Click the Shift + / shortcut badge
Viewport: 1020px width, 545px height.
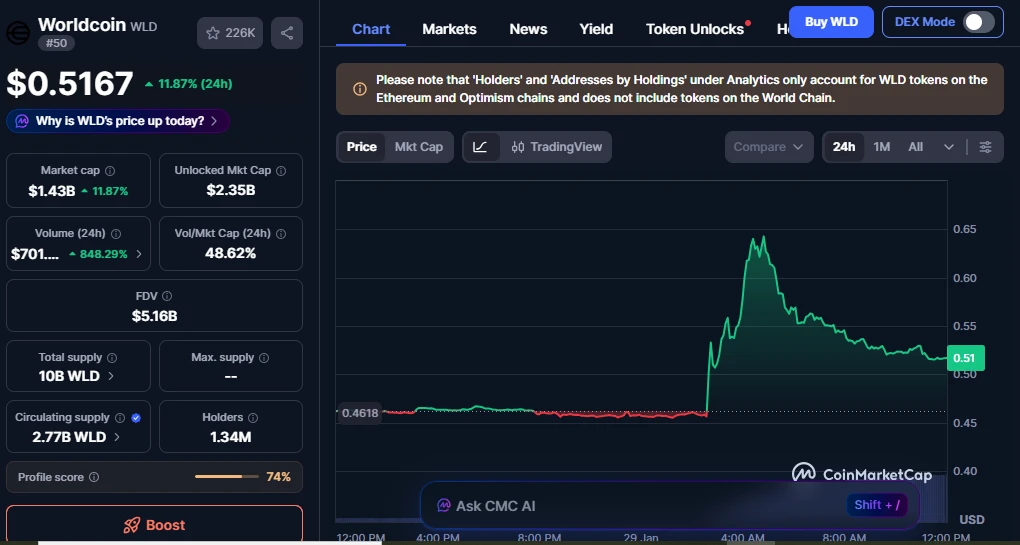(x=877, y=505)
